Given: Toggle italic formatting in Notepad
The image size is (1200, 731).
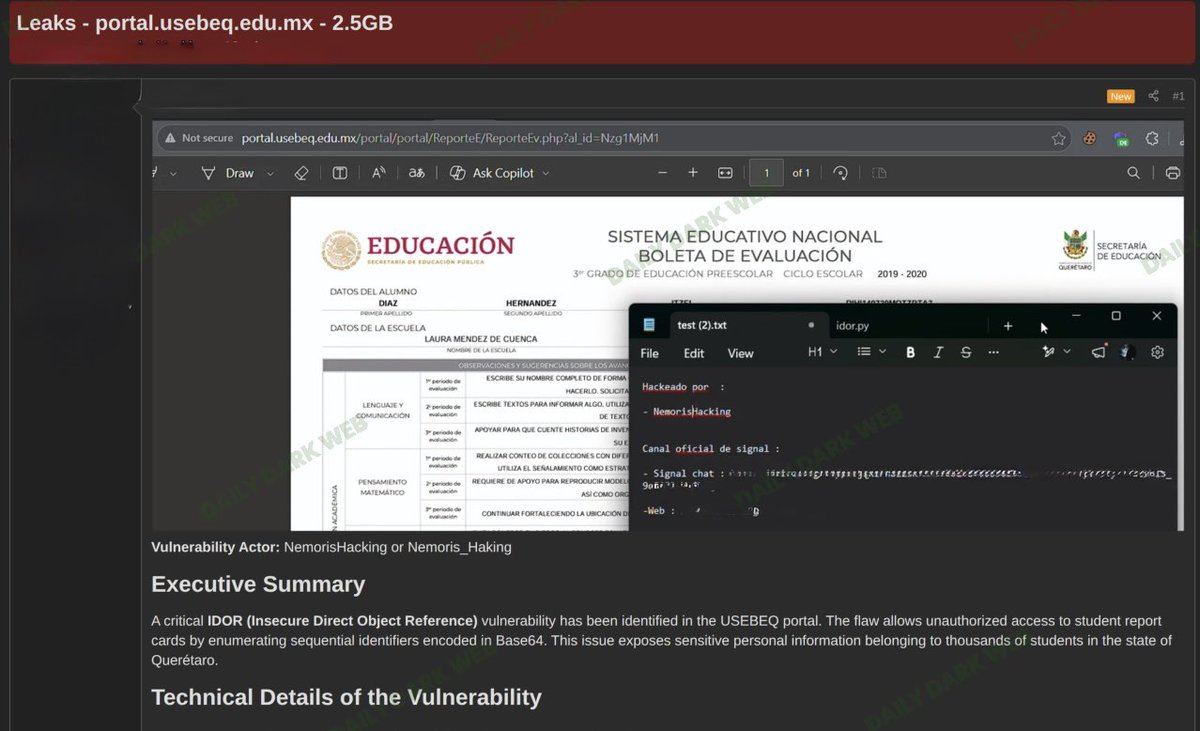Looking at the screenshot, I should [x=938, y=352].
